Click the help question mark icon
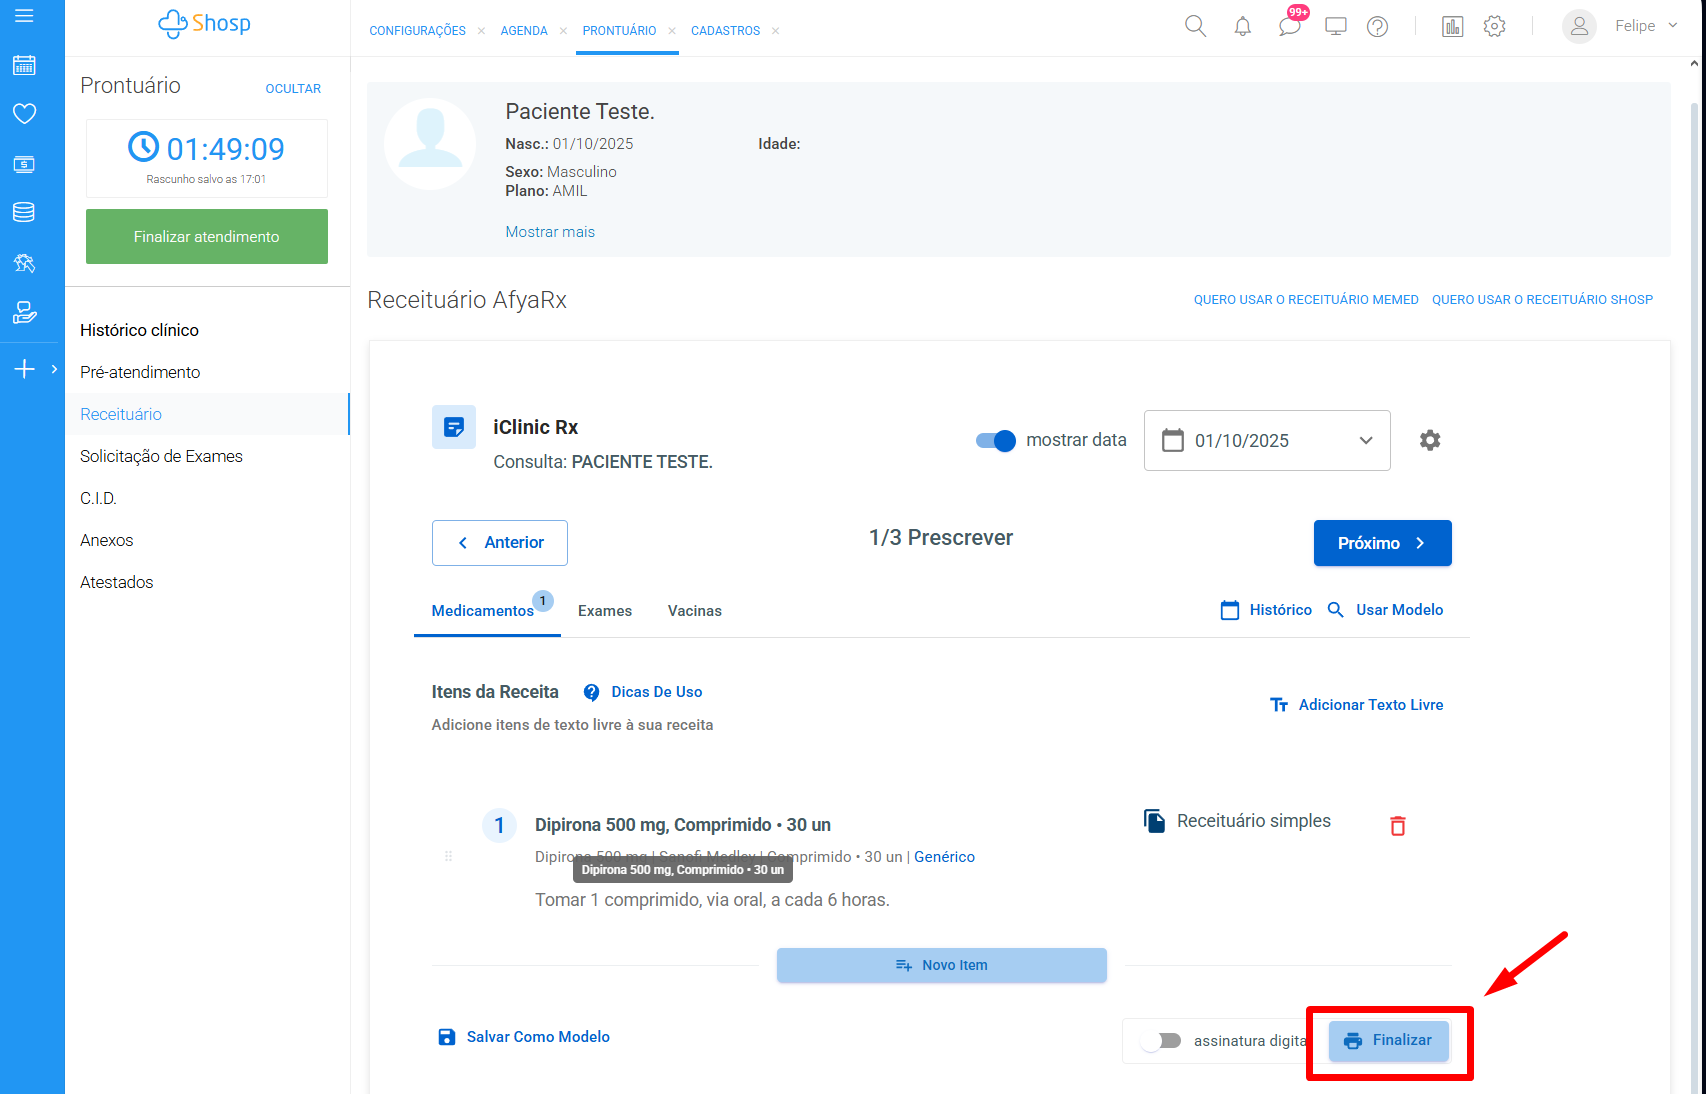 (x=1377, y=27)
